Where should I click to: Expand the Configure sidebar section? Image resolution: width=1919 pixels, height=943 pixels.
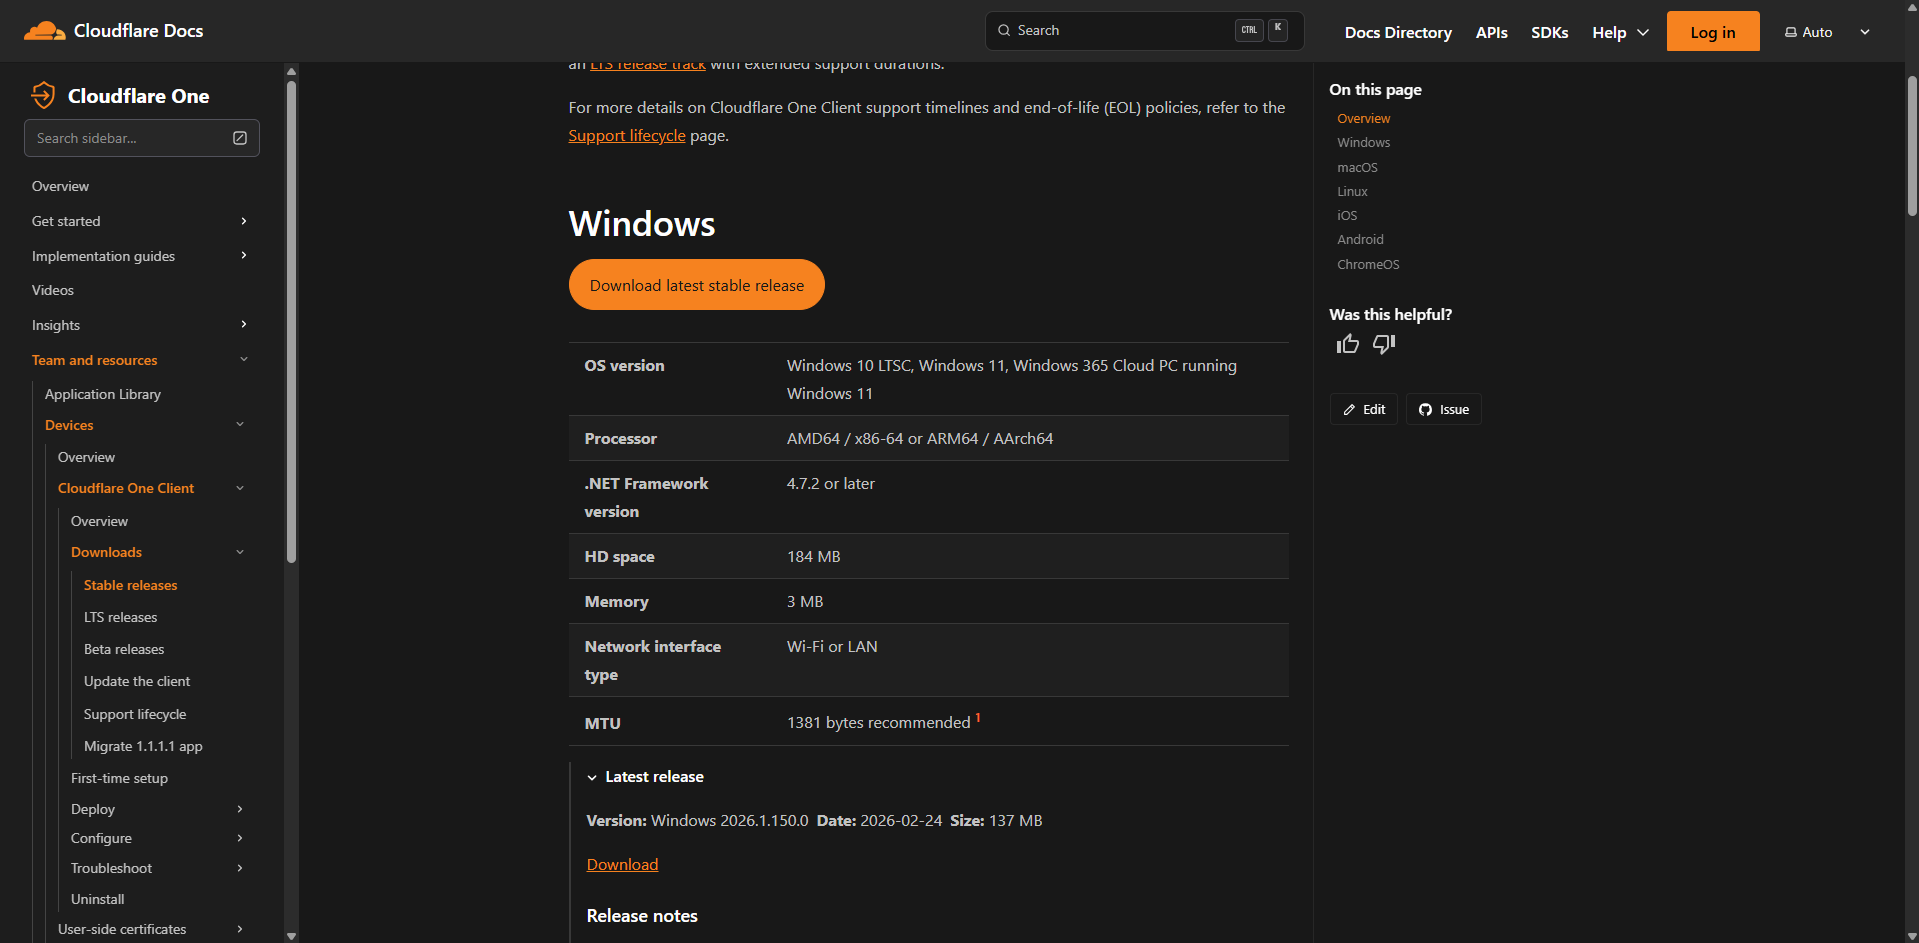point(240,838)
